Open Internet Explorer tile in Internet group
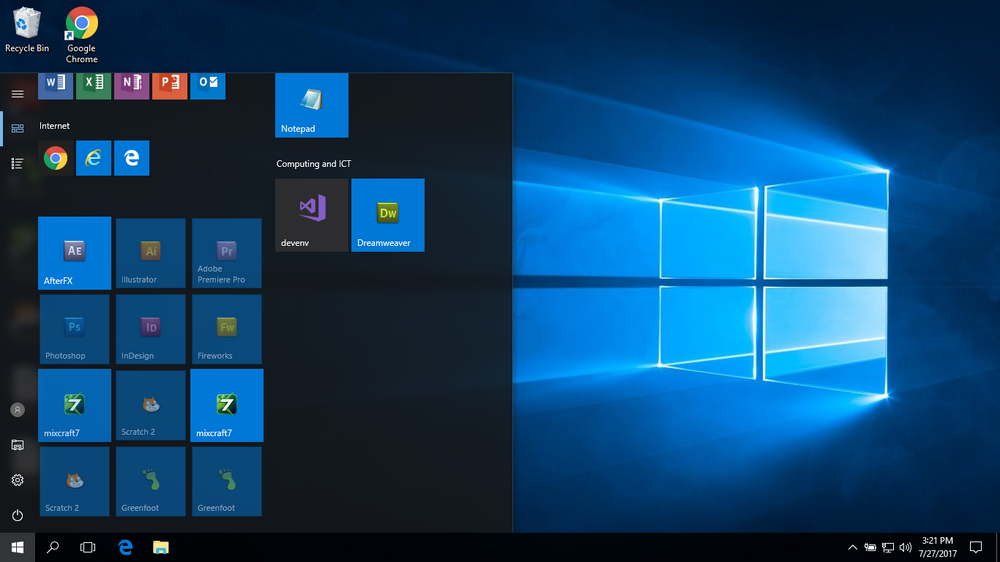Screen dimensions: 1000x562 pos(94,158)
